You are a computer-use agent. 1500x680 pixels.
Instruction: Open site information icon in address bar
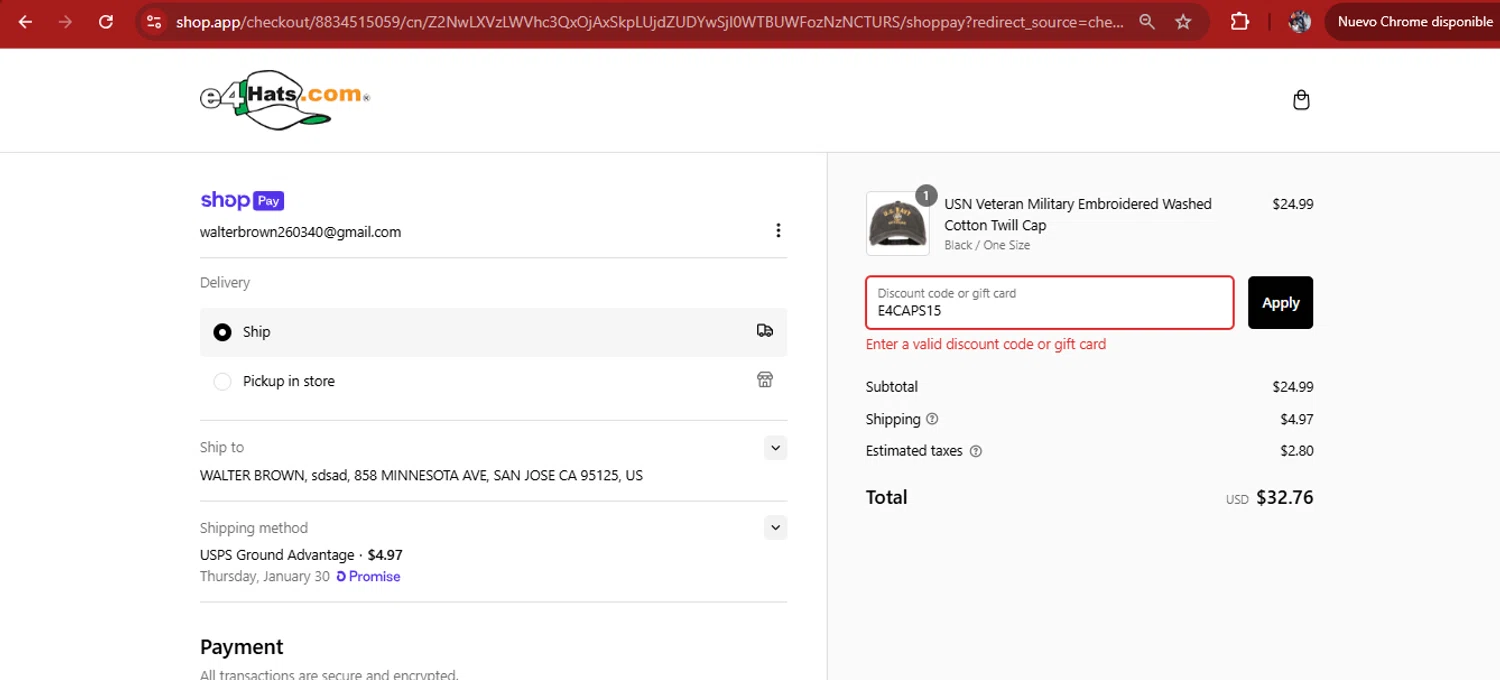152,21
